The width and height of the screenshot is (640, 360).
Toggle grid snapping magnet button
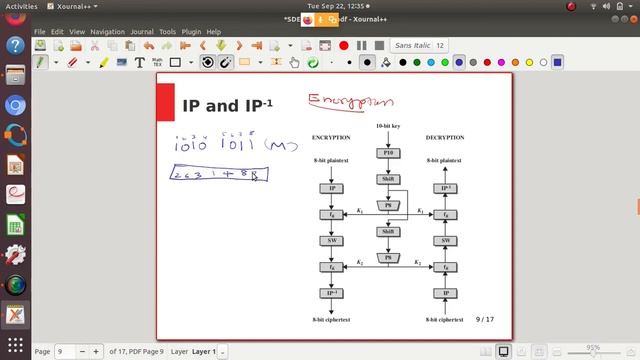(226, 62)
